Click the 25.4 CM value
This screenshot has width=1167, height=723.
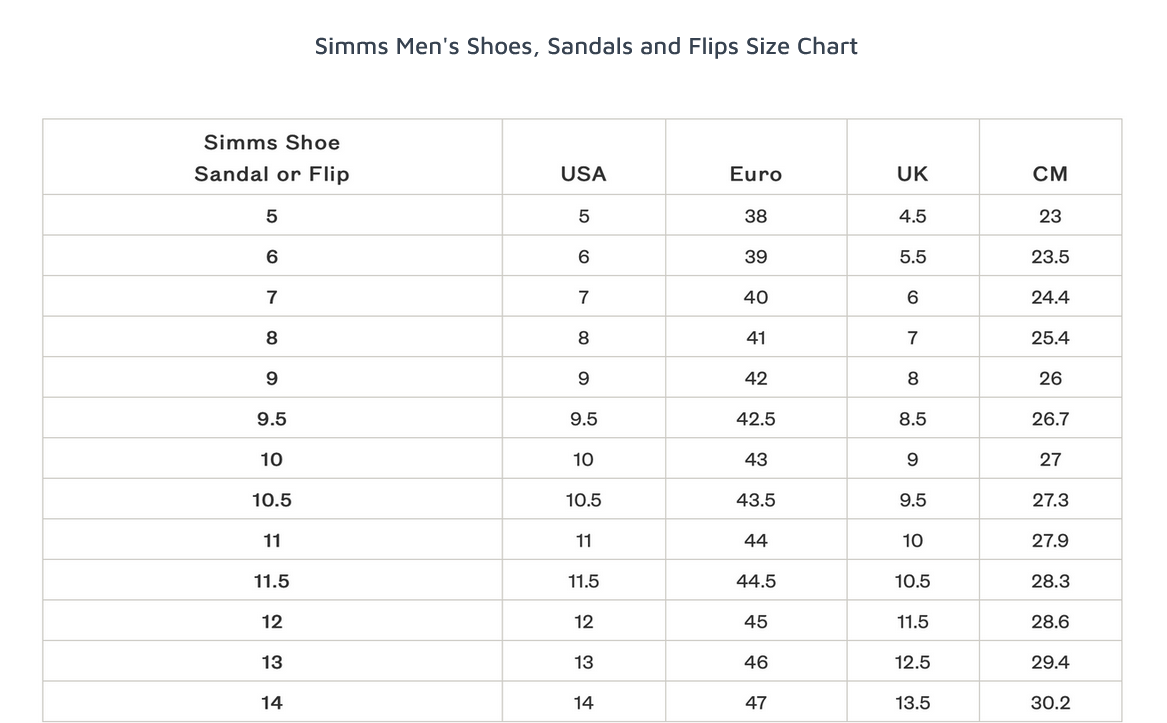coord(1050,338)
